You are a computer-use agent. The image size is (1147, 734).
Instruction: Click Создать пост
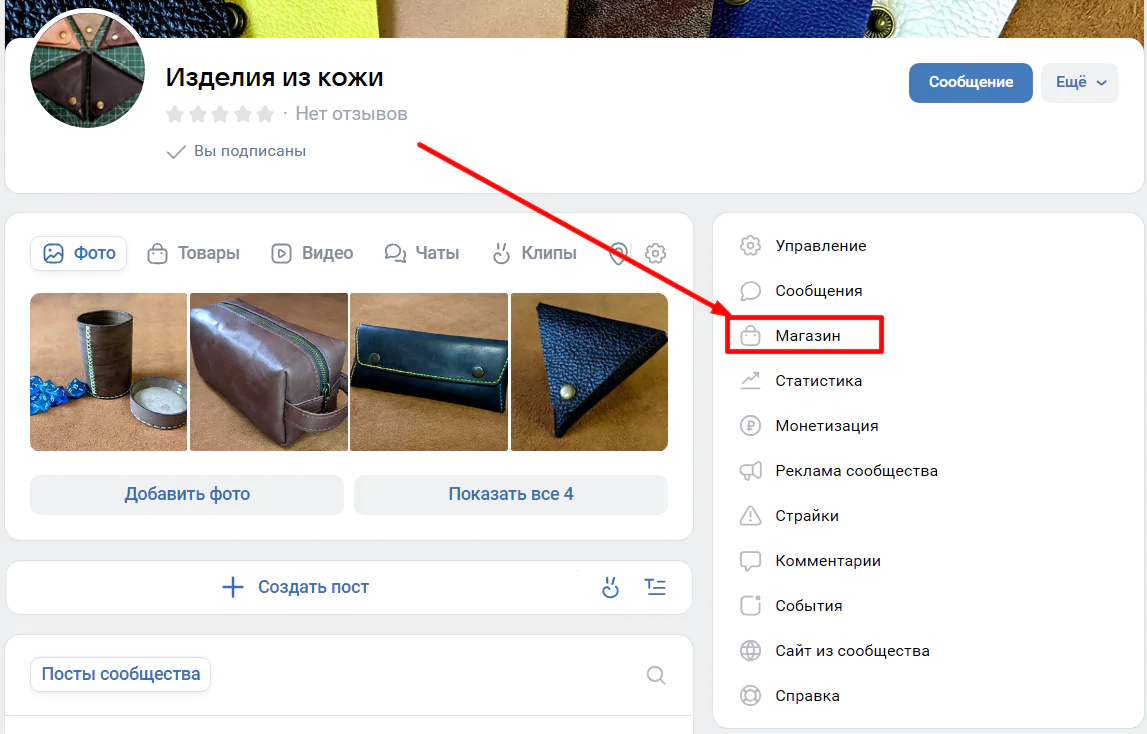(296, 587)
